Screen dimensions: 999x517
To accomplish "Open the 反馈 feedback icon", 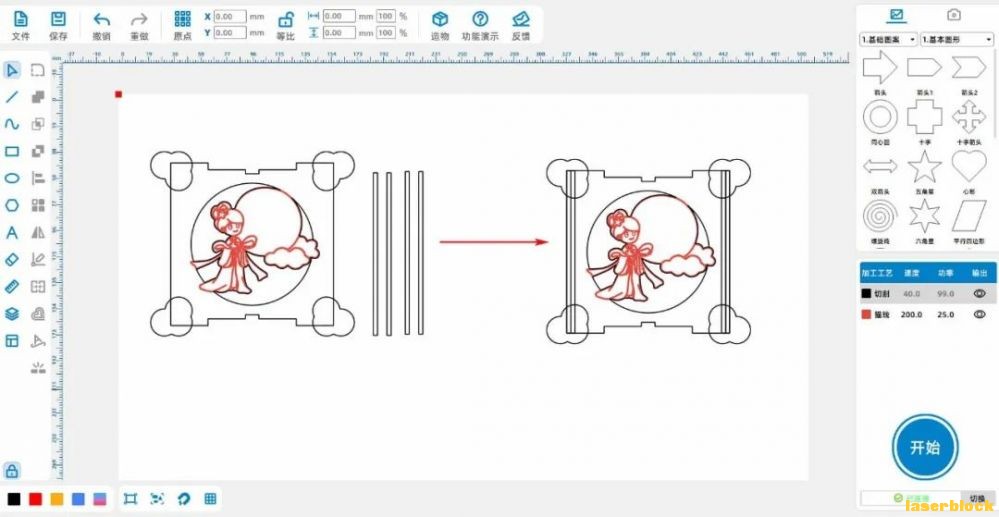I will pos(521,19).
